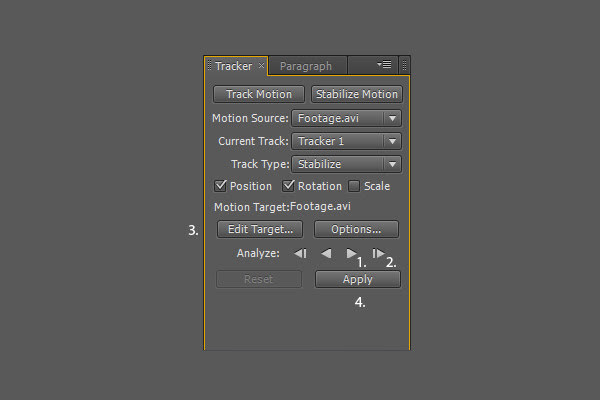Switch to the Paragraph tab
Viewport: 600px width, 400px height.
click(306, 66)
